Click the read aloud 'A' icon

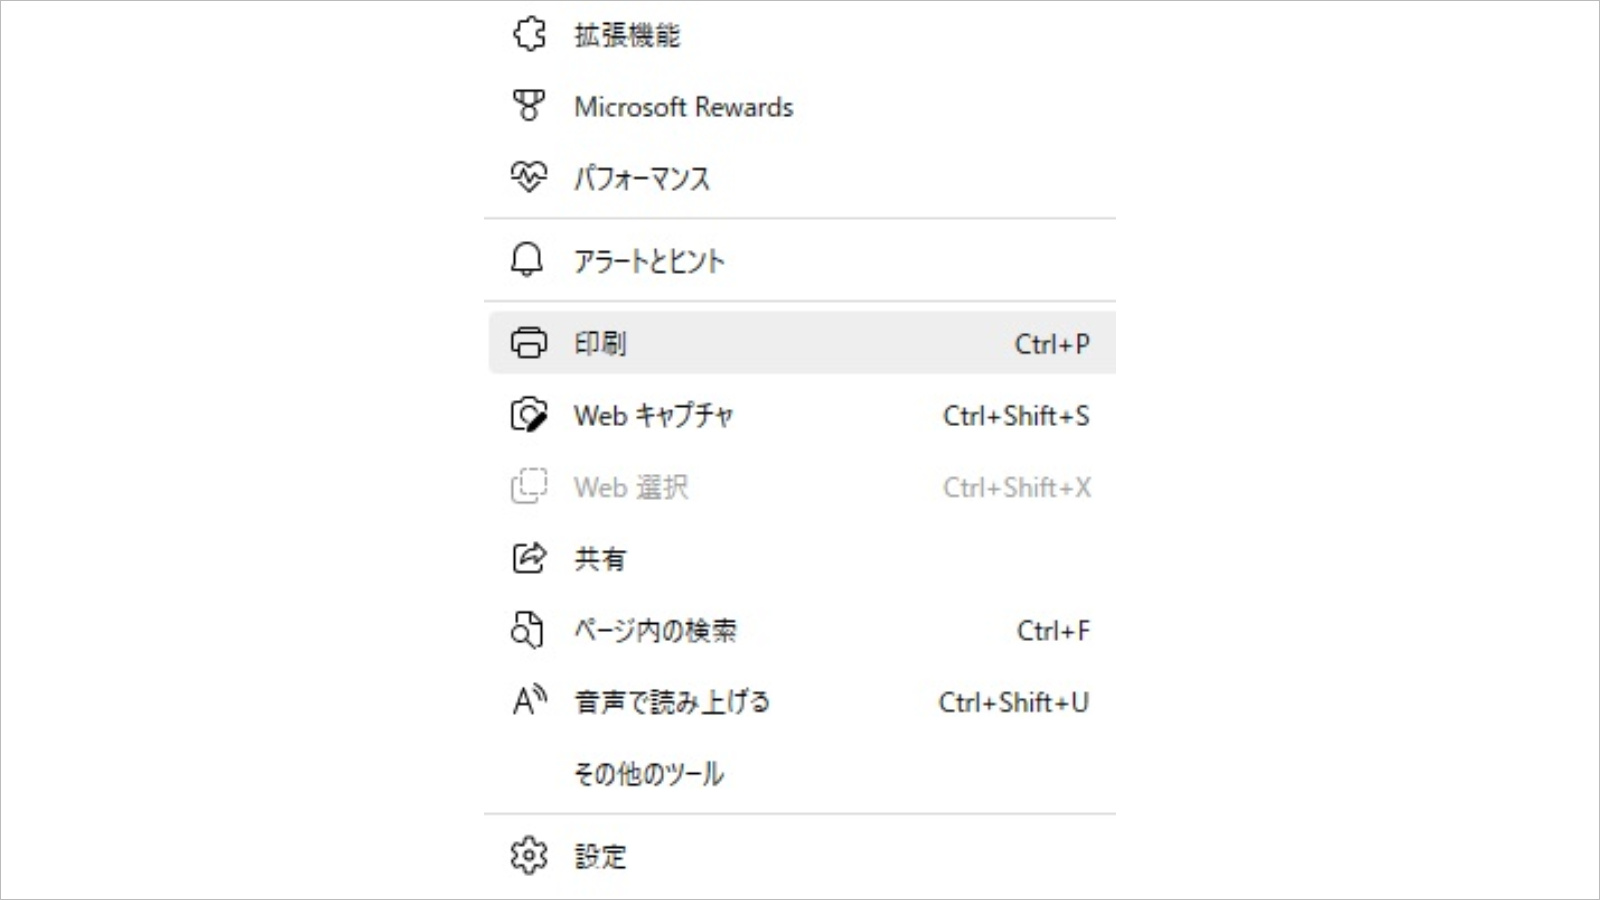[529, 701]
